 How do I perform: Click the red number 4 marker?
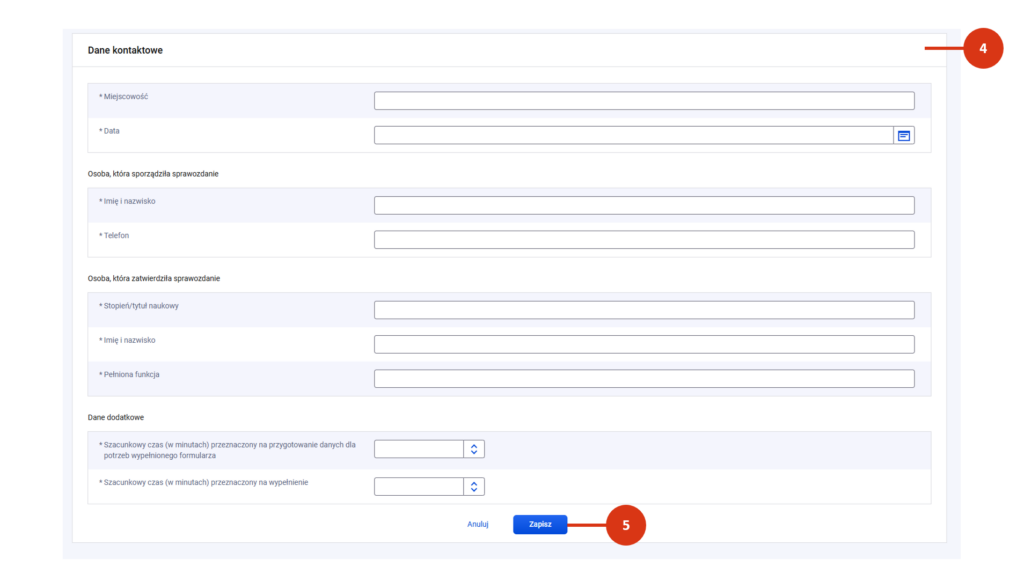pyautogui.click(x=983, y=48)
